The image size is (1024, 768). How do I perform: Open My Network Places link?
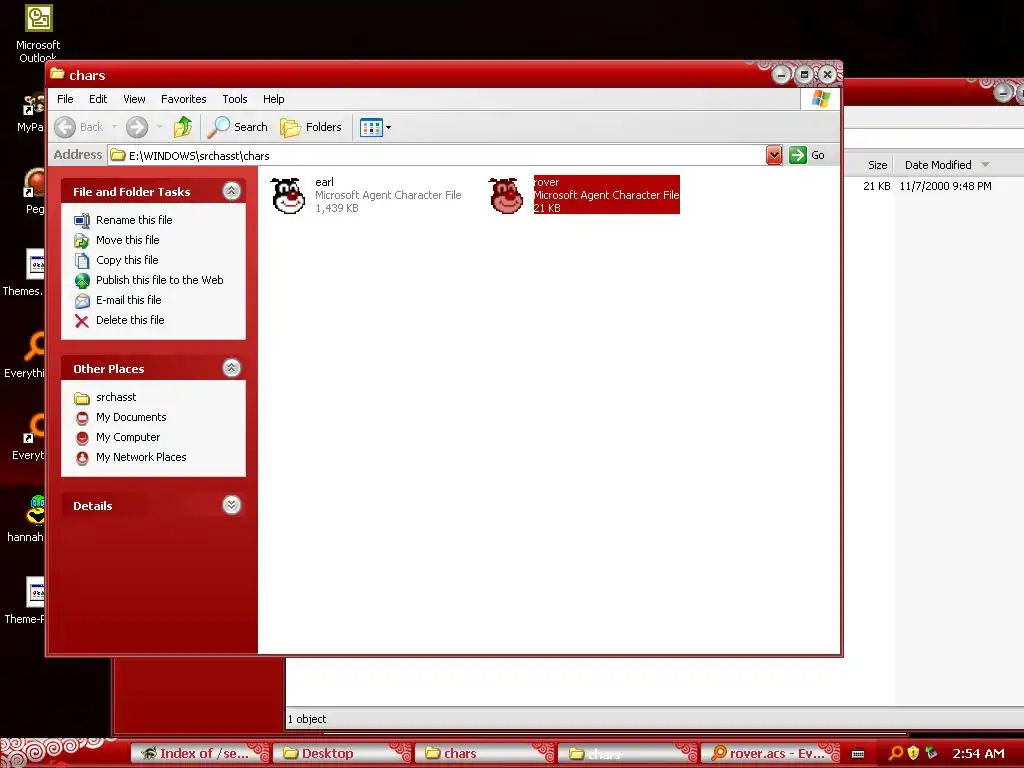point(141,457)
